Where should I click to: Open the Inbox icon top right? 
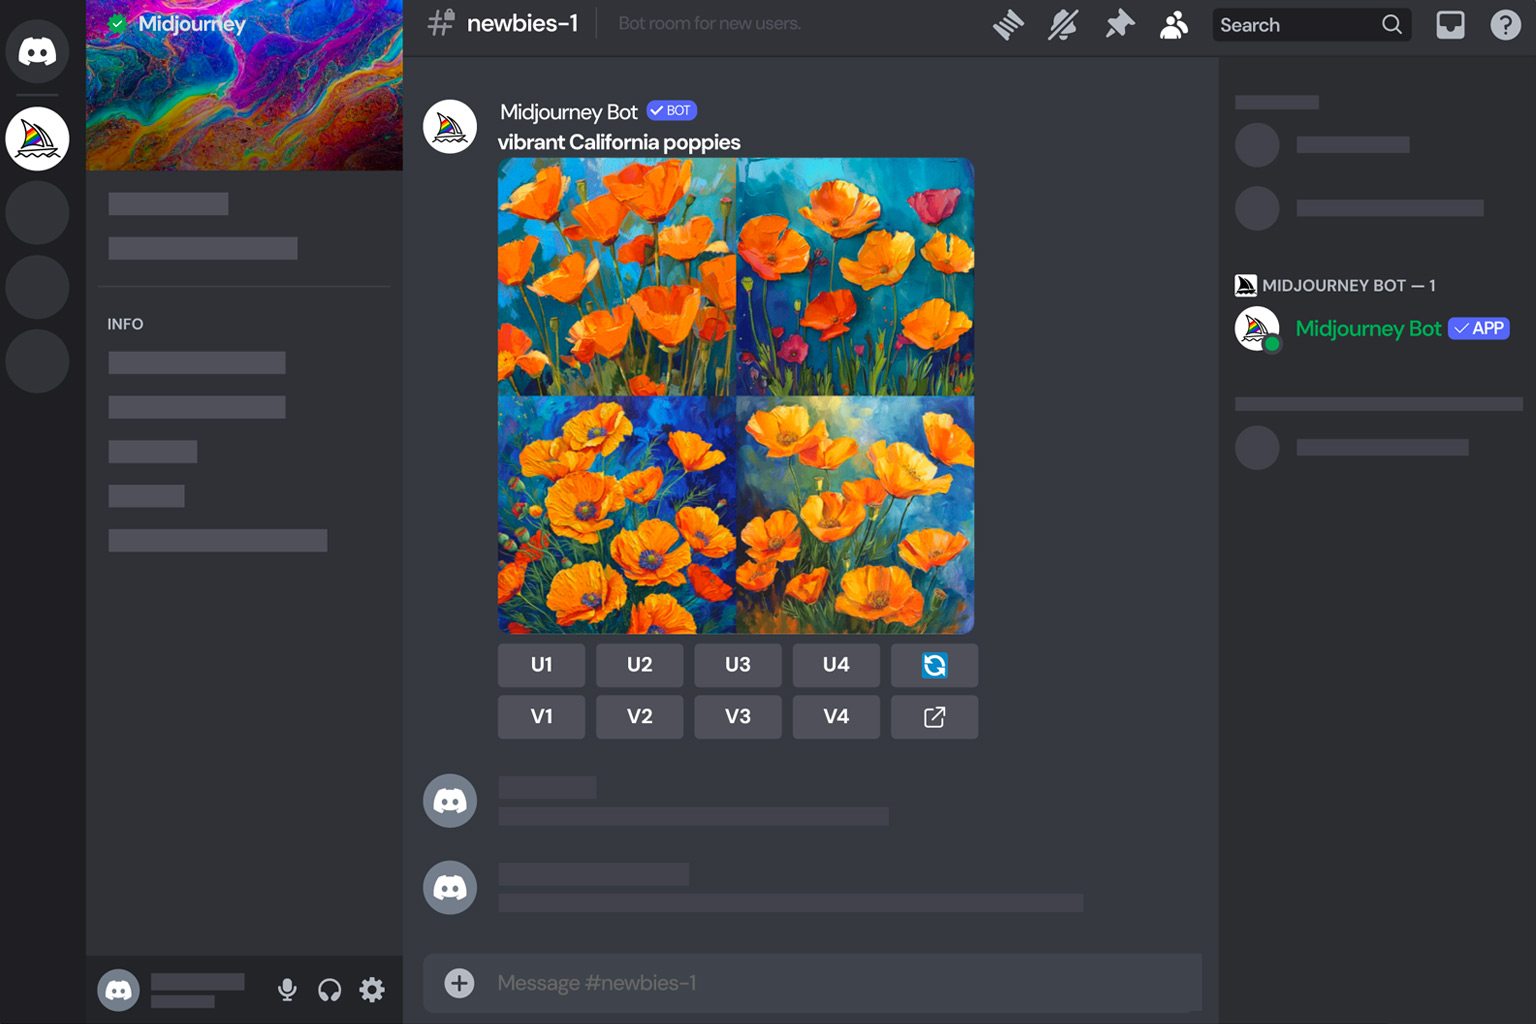click(x=1450, y=24)
